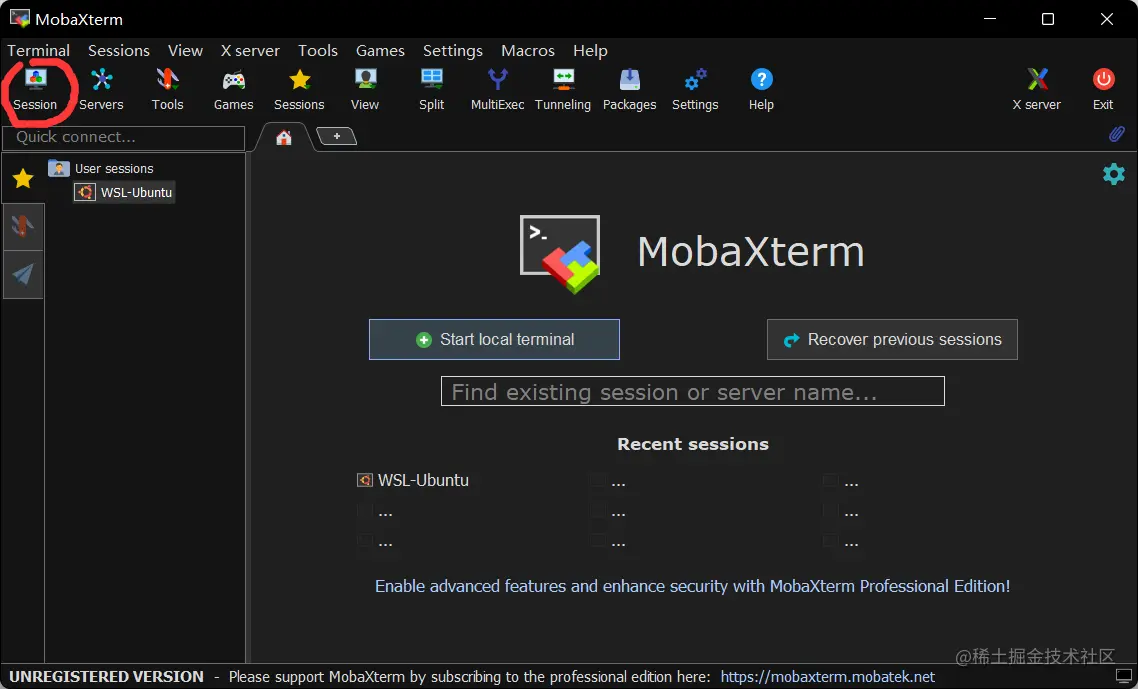Open the Terminal menu
Screen dimensions: 1138x689
(38, 50)
